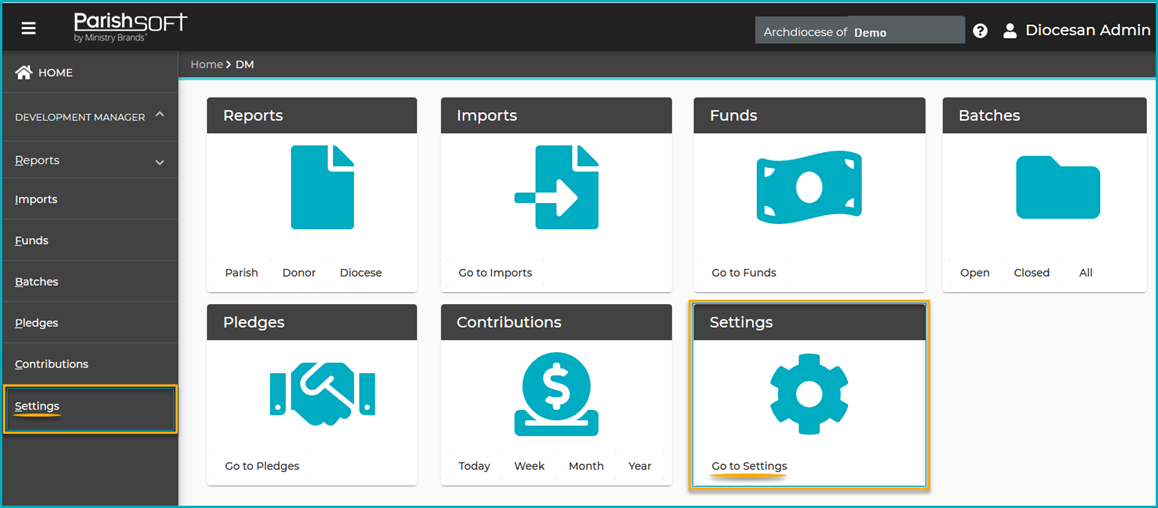Viewport: 1158px width, 508px height.
Task: Open the Archdiocese of Demo selector
Action: (x=860, y=32)
